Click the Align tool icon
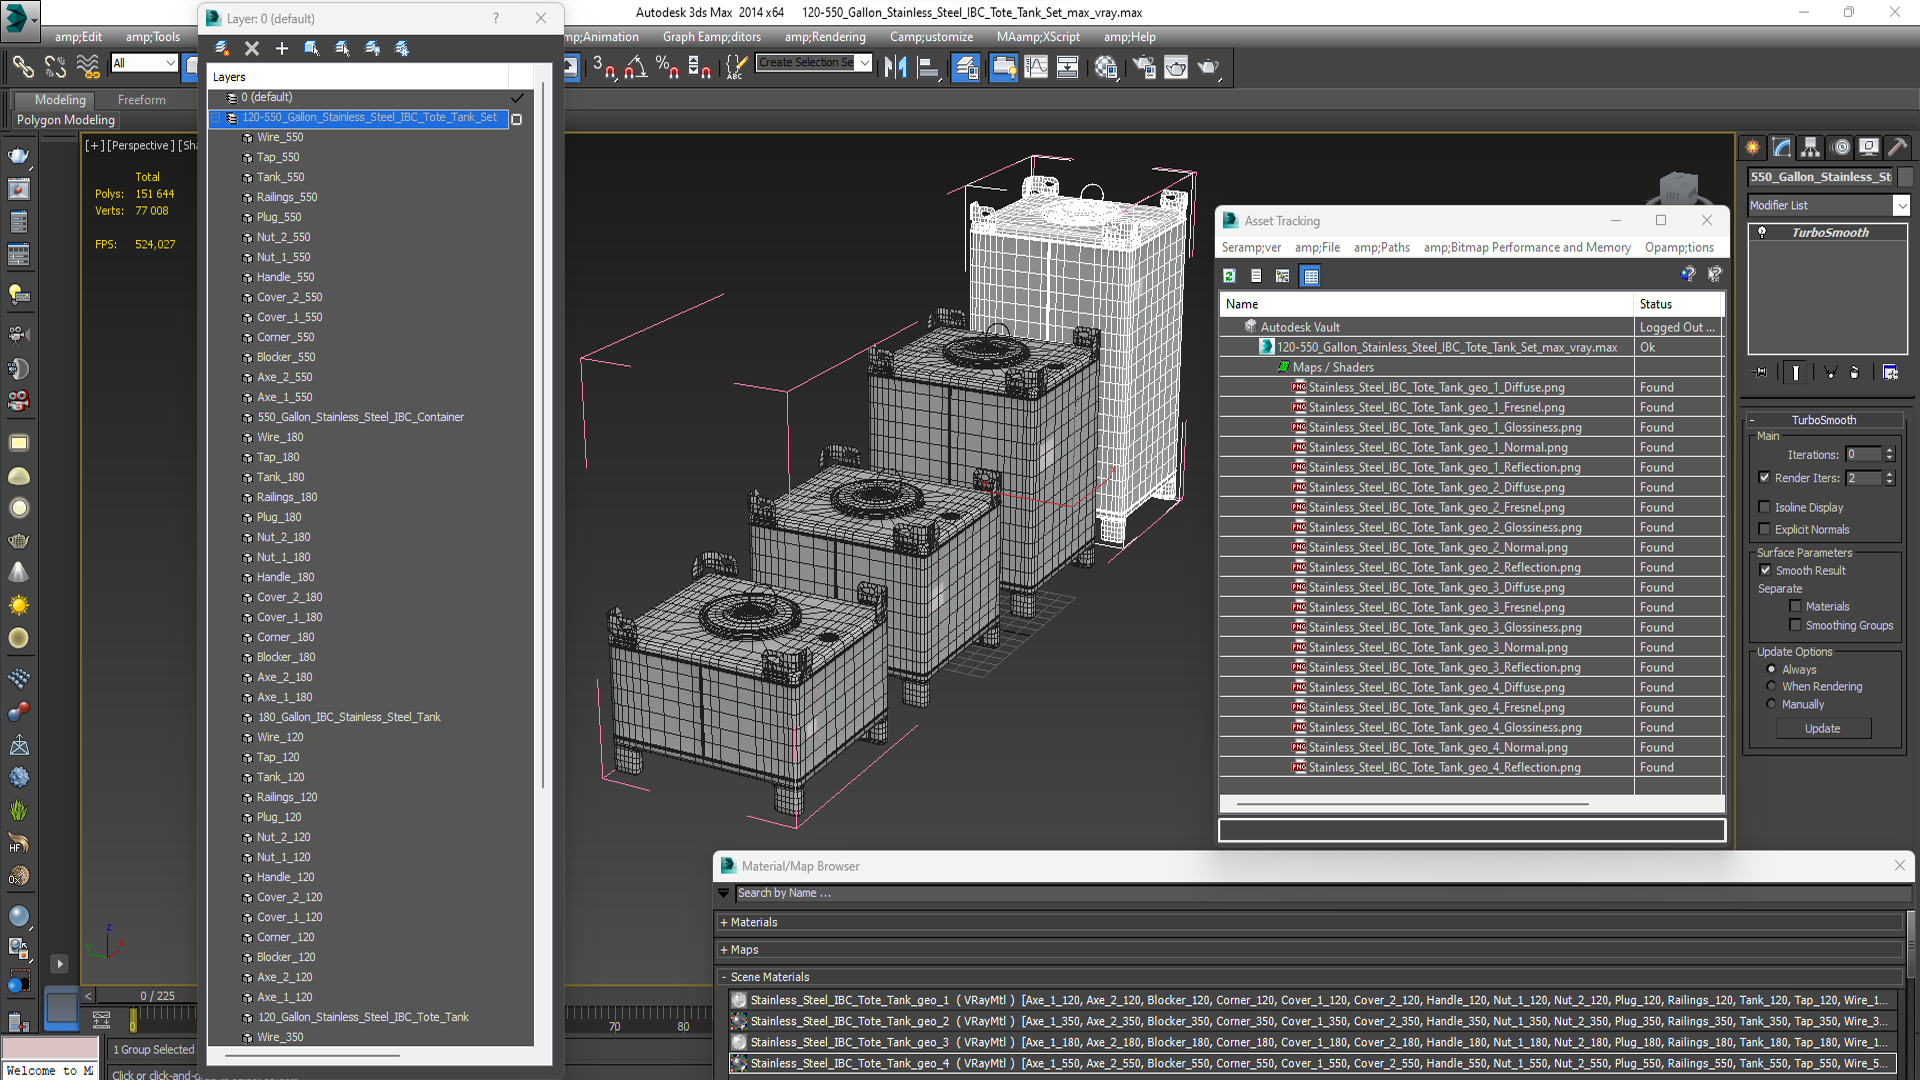 (x=929, y=67)
